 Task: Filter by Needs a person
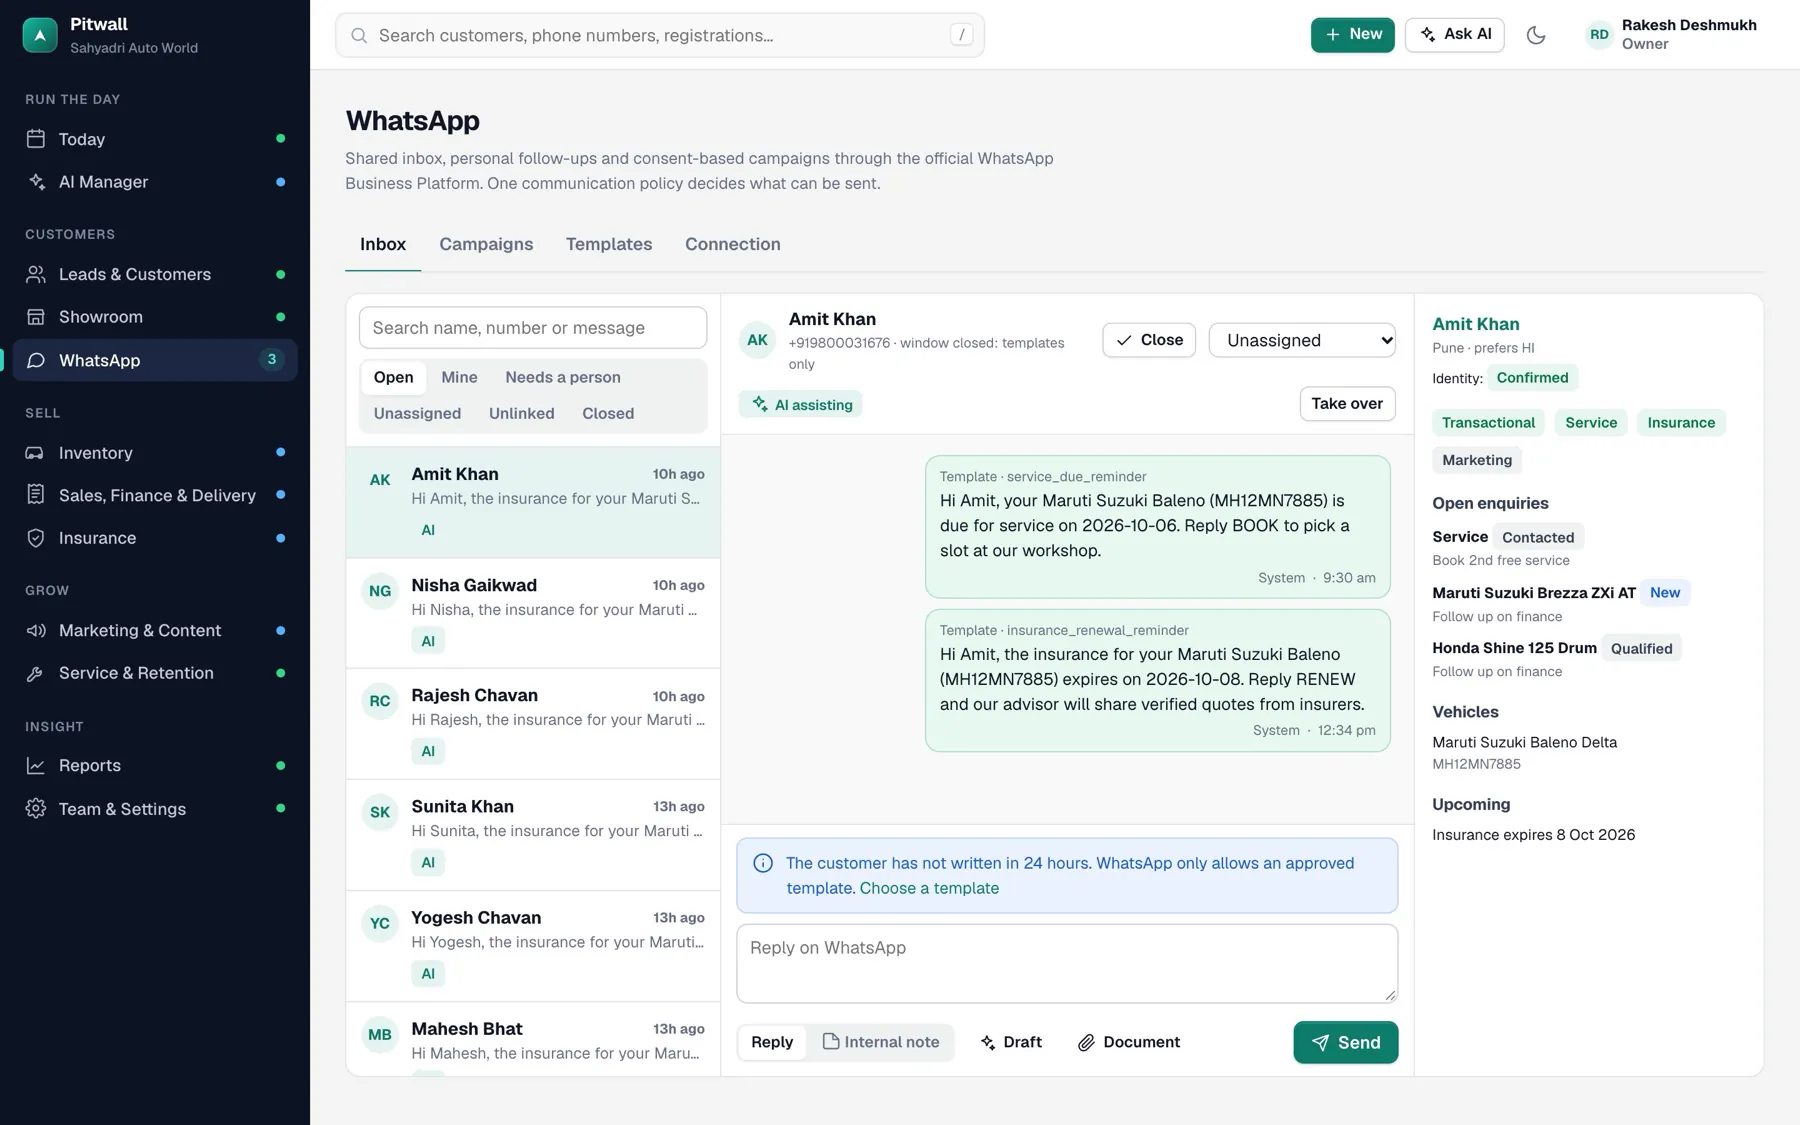[563, 377]
